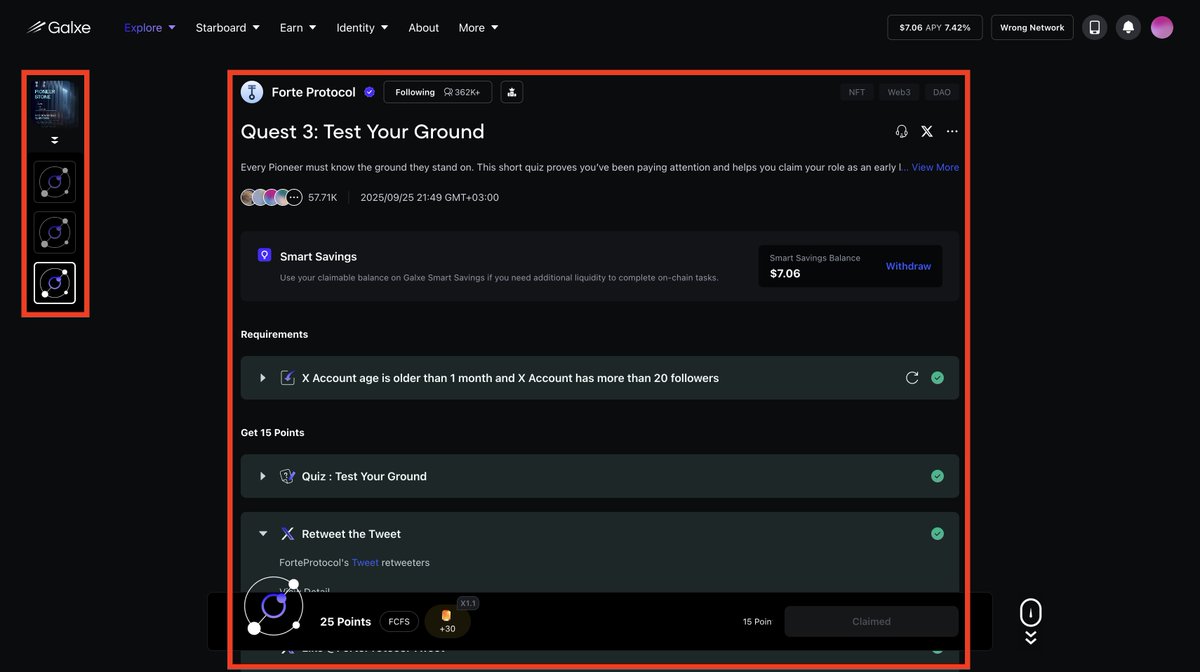Click the double chevron below the campaign thumbnail
The width and height of the screenshot is (1200, 672).
pos(55,140)
